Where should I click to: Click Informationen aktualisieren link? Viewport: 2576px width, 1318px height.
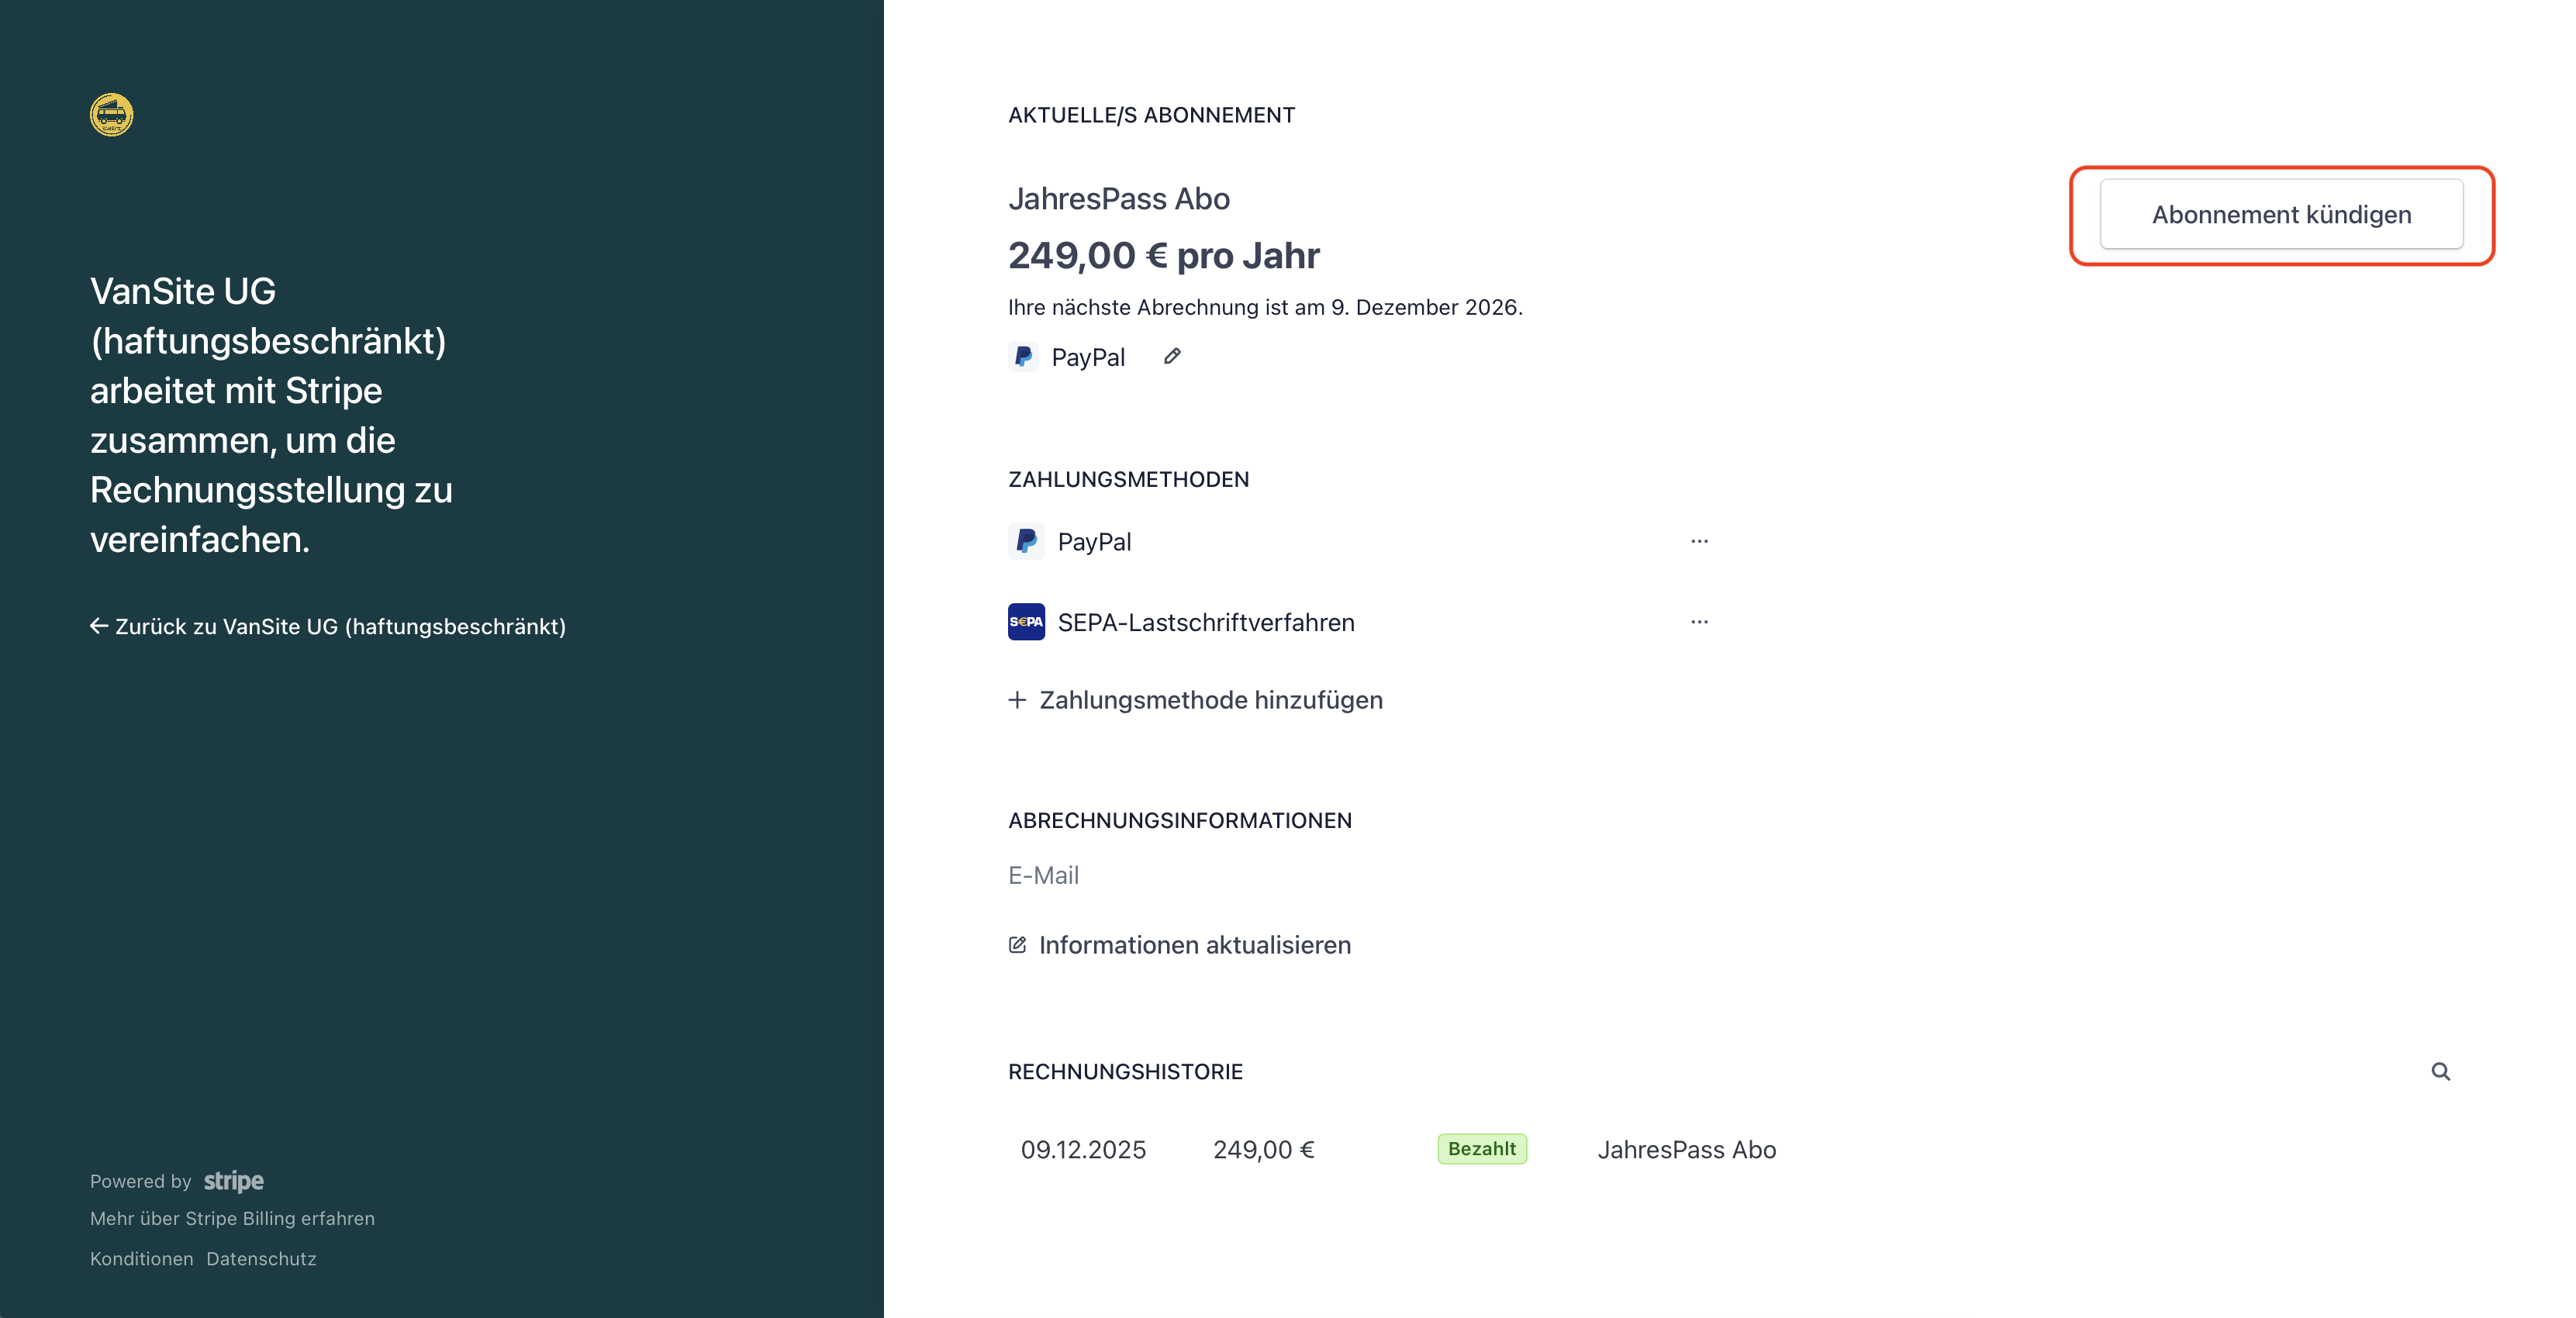(x=1194, y=945)
